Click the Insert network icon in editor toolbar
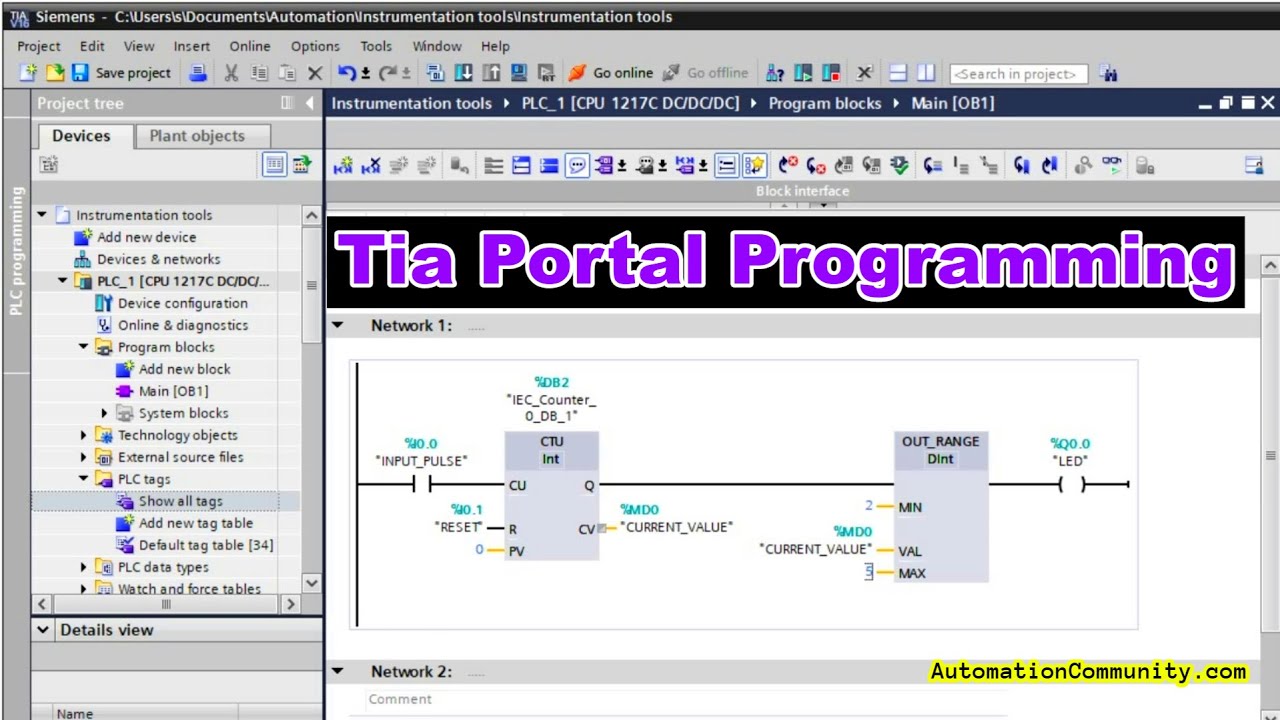Viewport: 1280px width, 720px height. click(343, 166)
